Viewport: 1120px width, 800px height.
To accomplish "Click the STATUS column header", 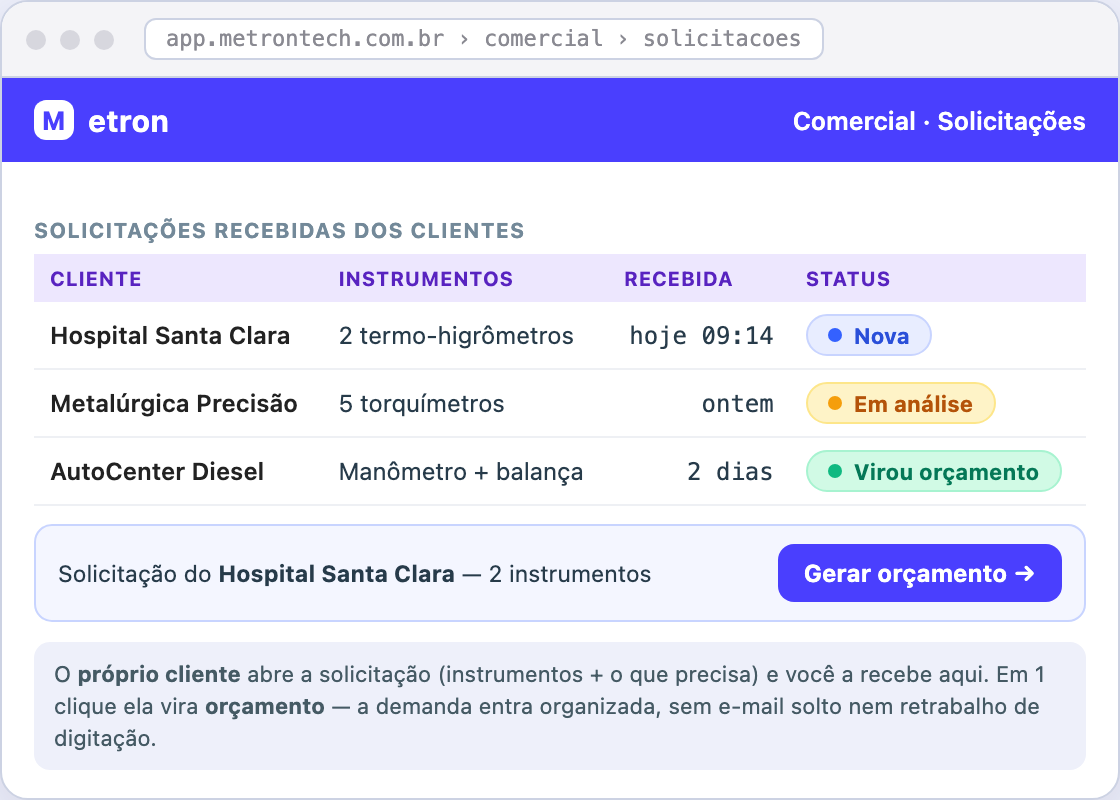I will 848,279.
